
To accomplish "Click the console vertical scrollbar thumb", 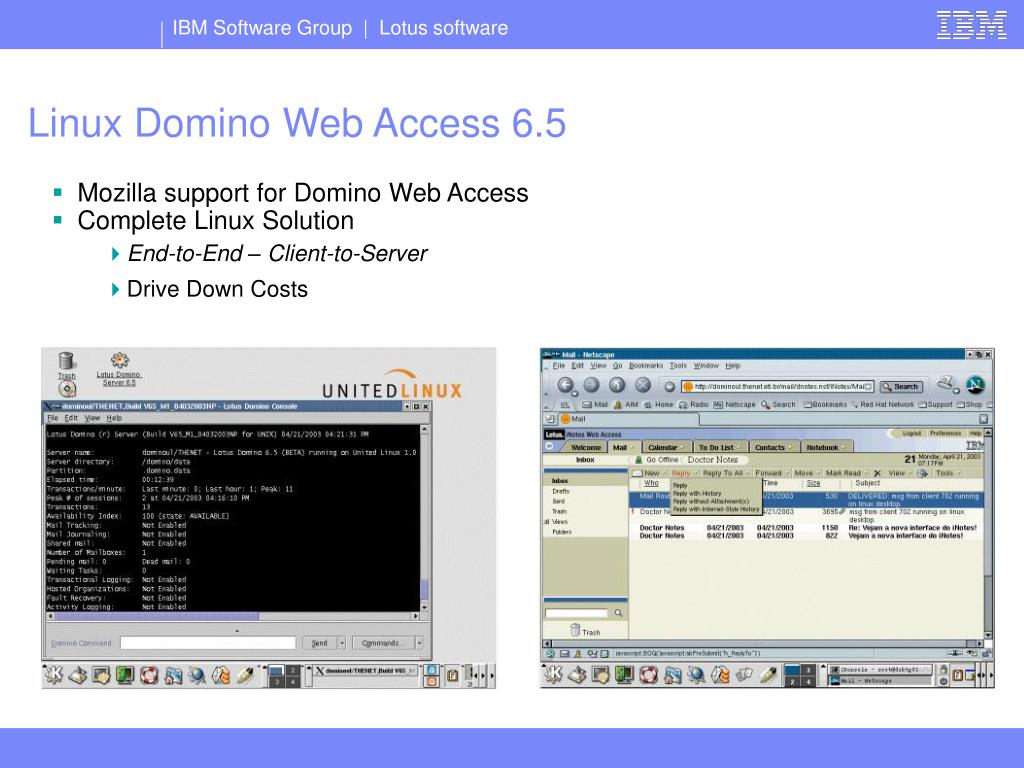I will pos(424,590).
